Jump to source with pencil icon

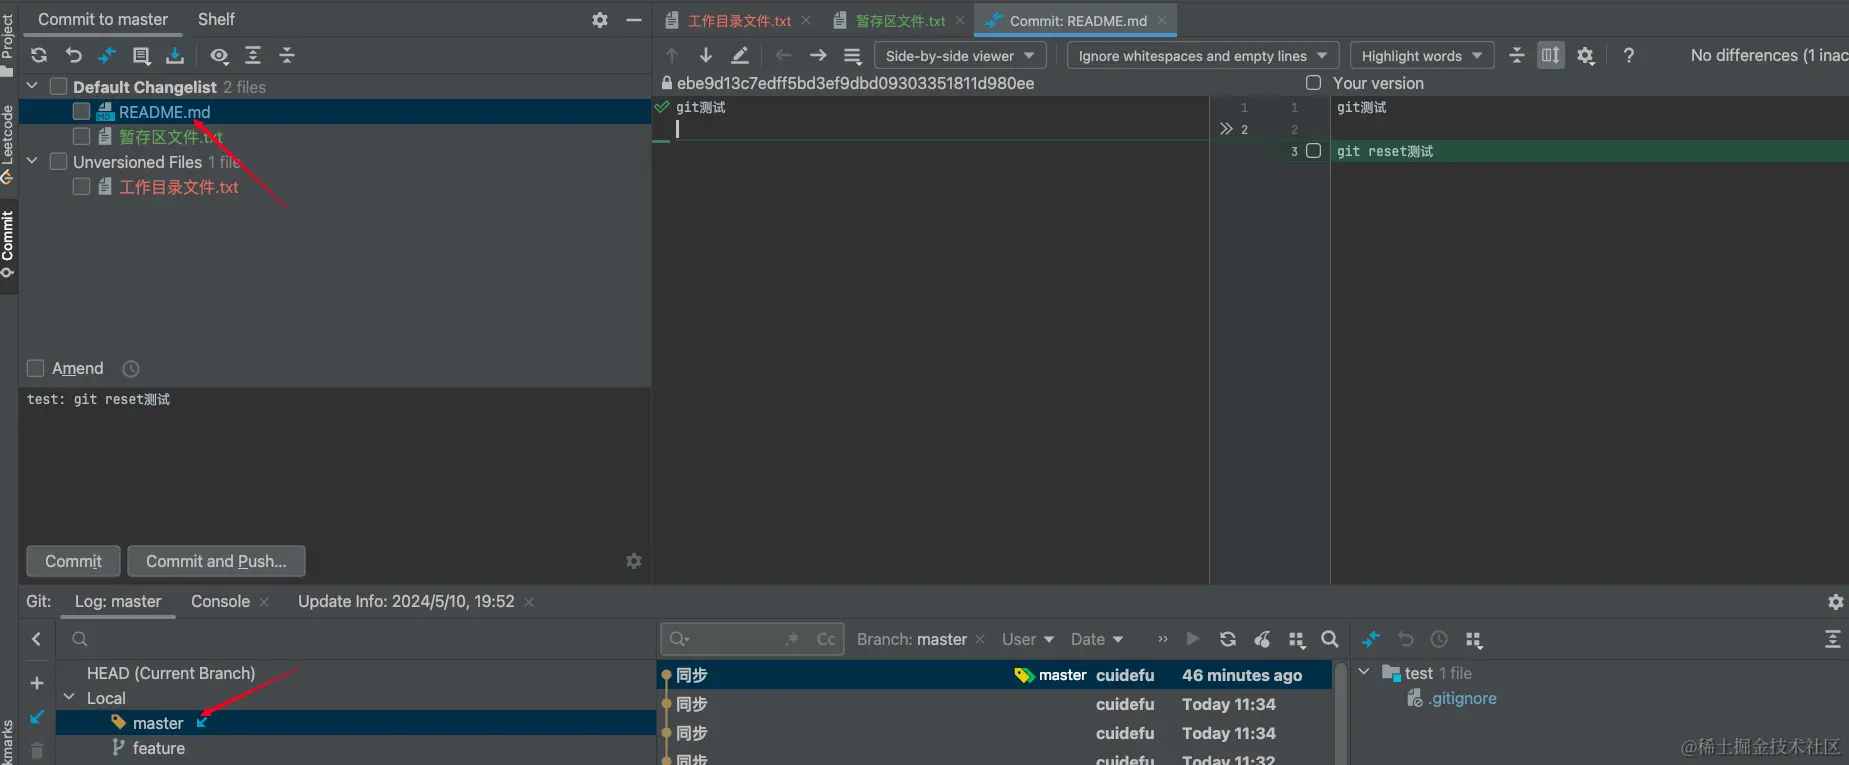(x=740, y=56)
